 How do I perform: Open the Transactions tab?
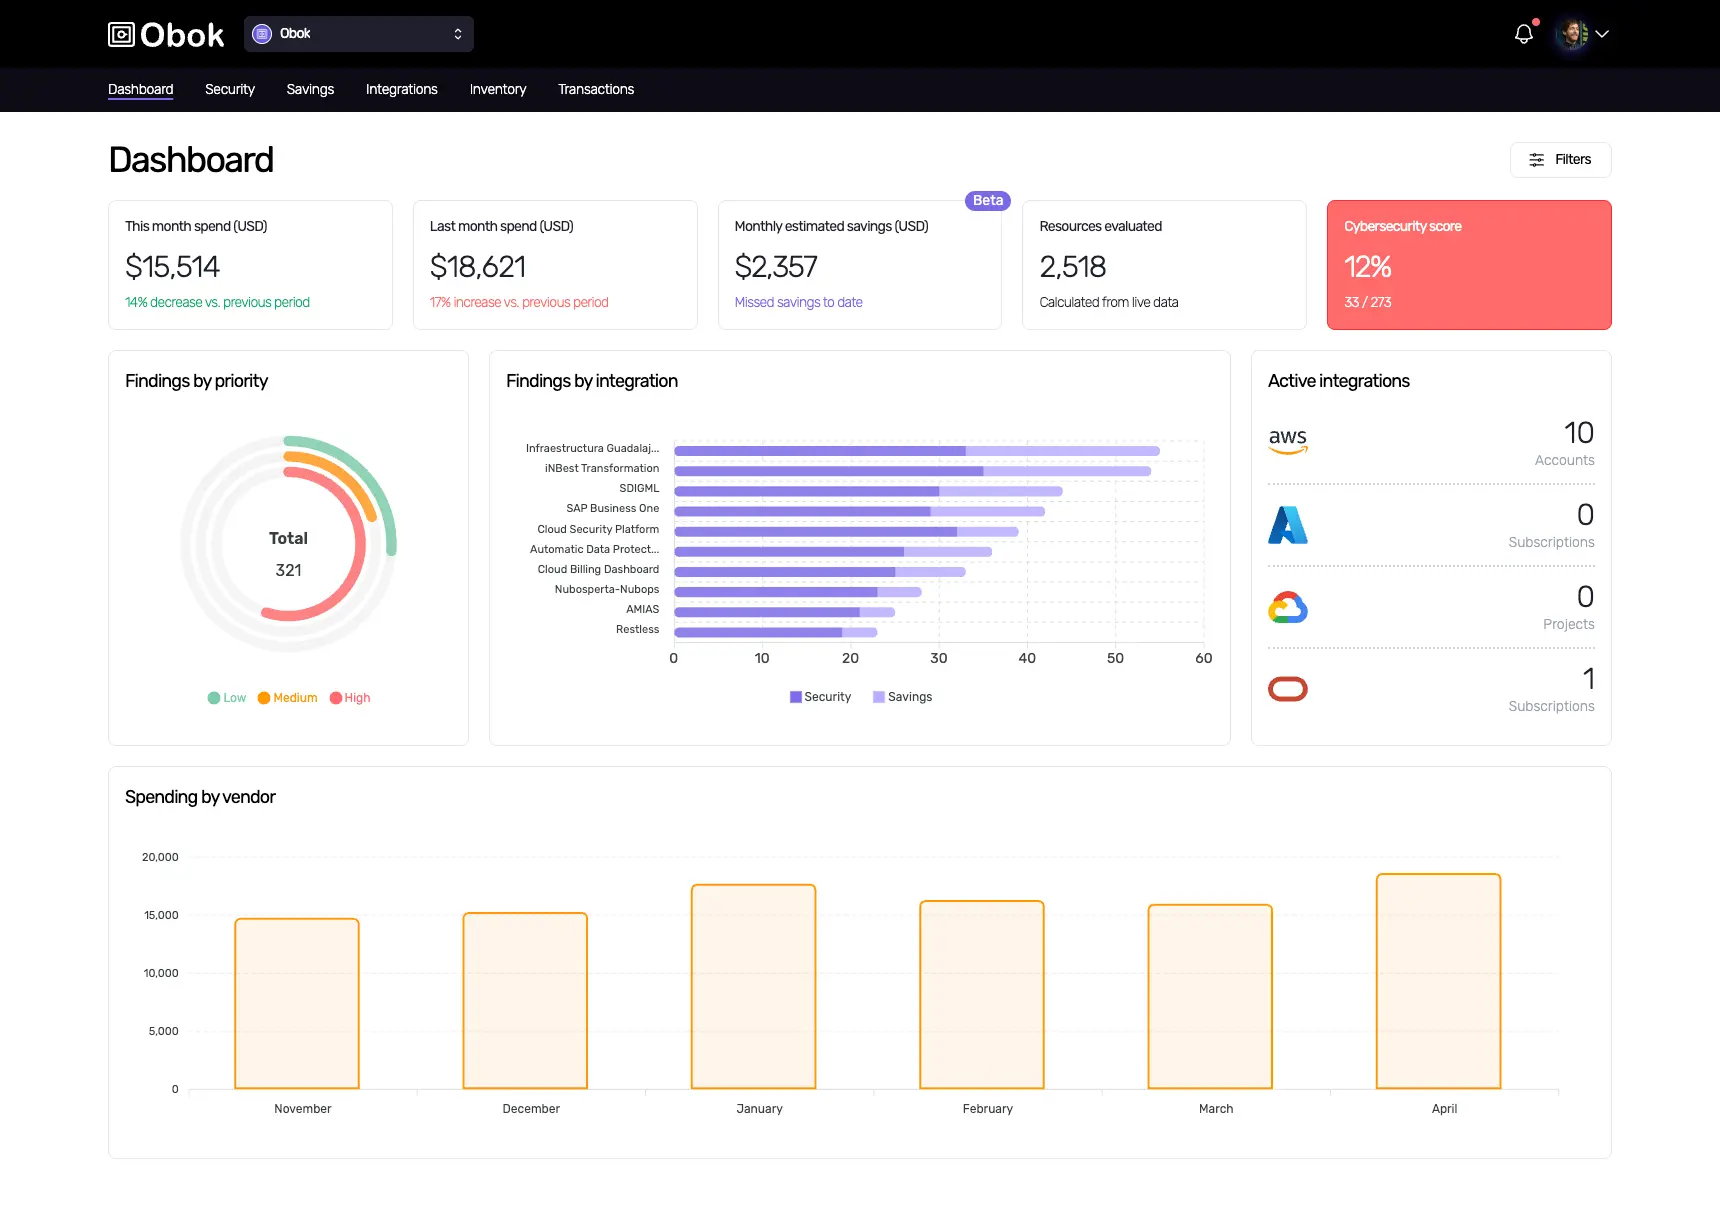point(596,89)
